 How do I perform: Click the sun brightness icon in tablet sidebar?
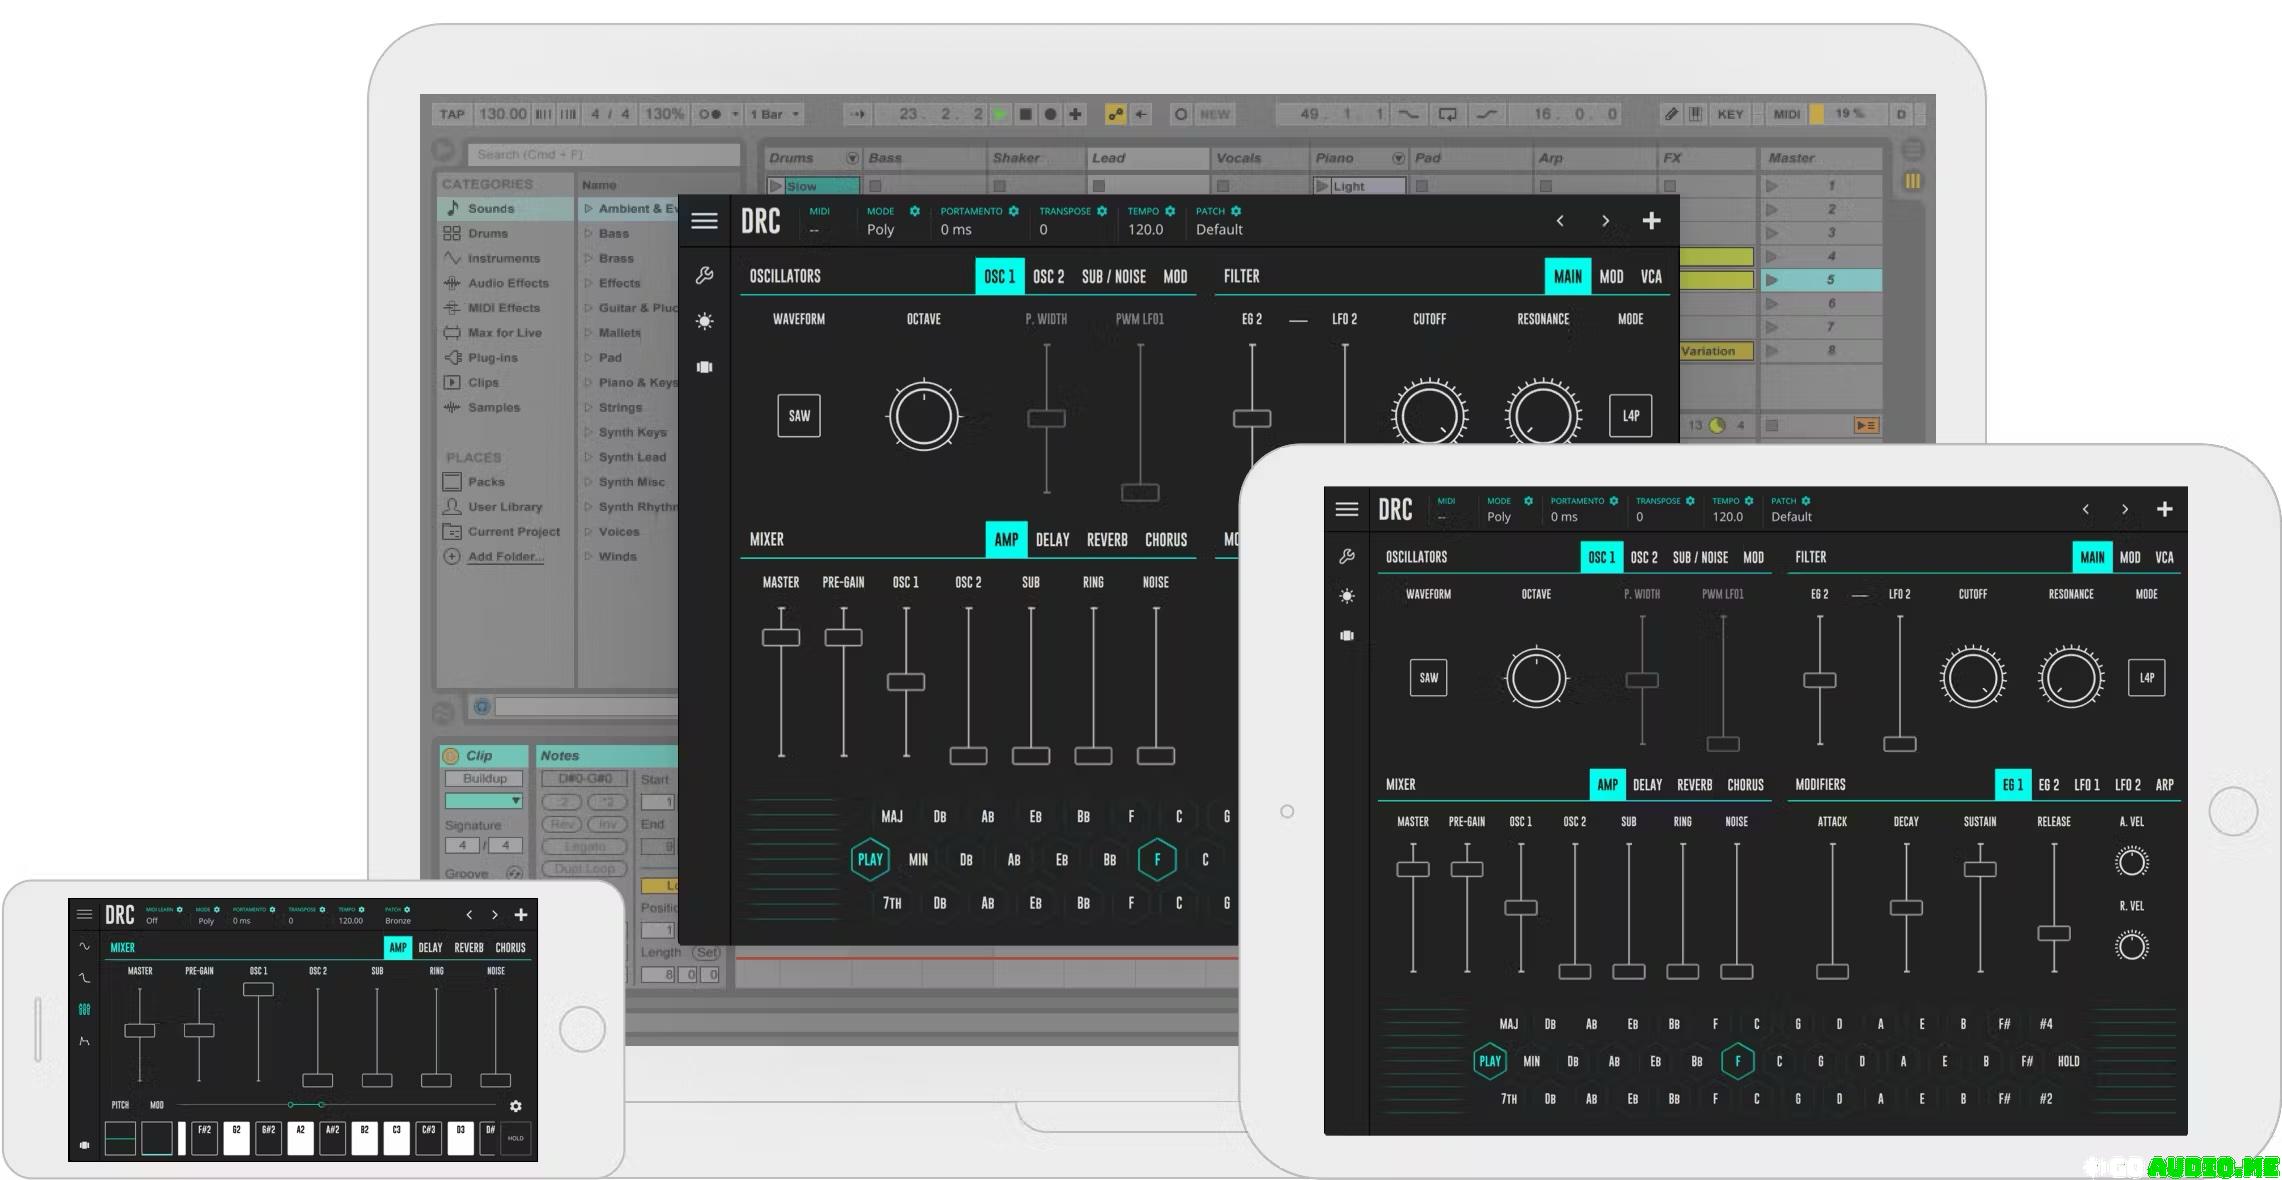[1346, 596]
